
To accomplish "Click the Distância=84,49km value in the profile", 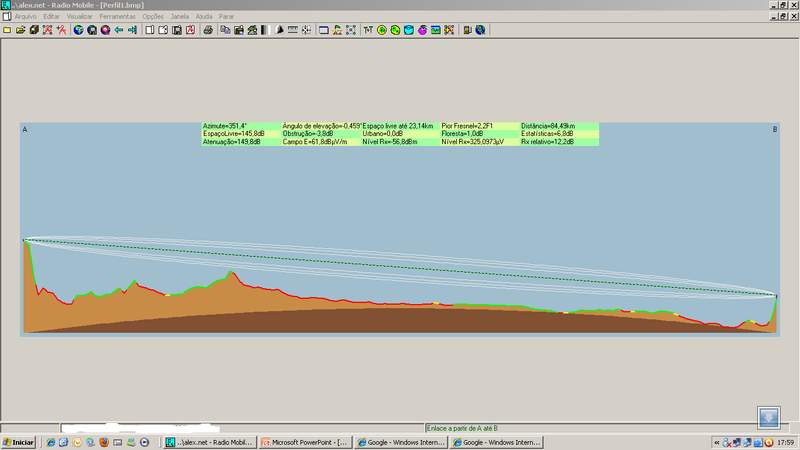I will (x=546, y=126).
